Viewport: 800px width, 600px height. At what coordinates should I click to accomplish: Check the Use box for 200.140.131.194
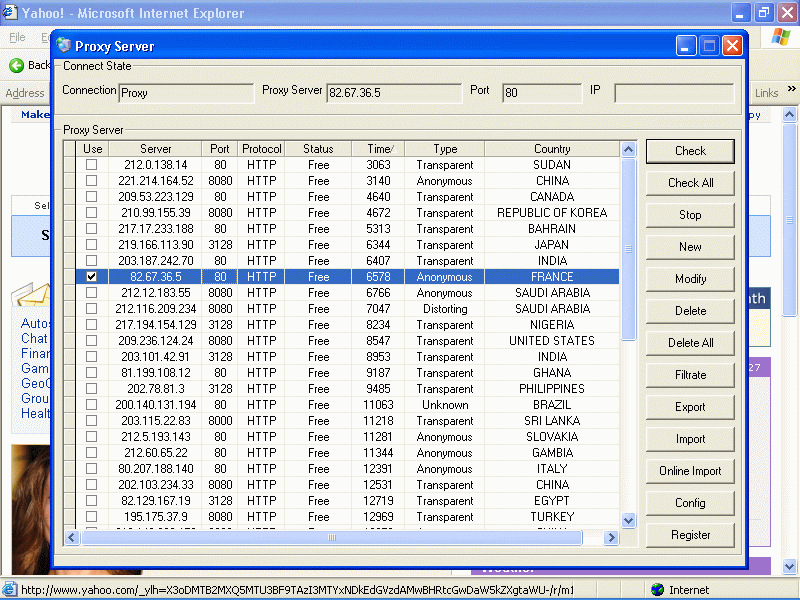pyautogui.click(x=91, y=405)
